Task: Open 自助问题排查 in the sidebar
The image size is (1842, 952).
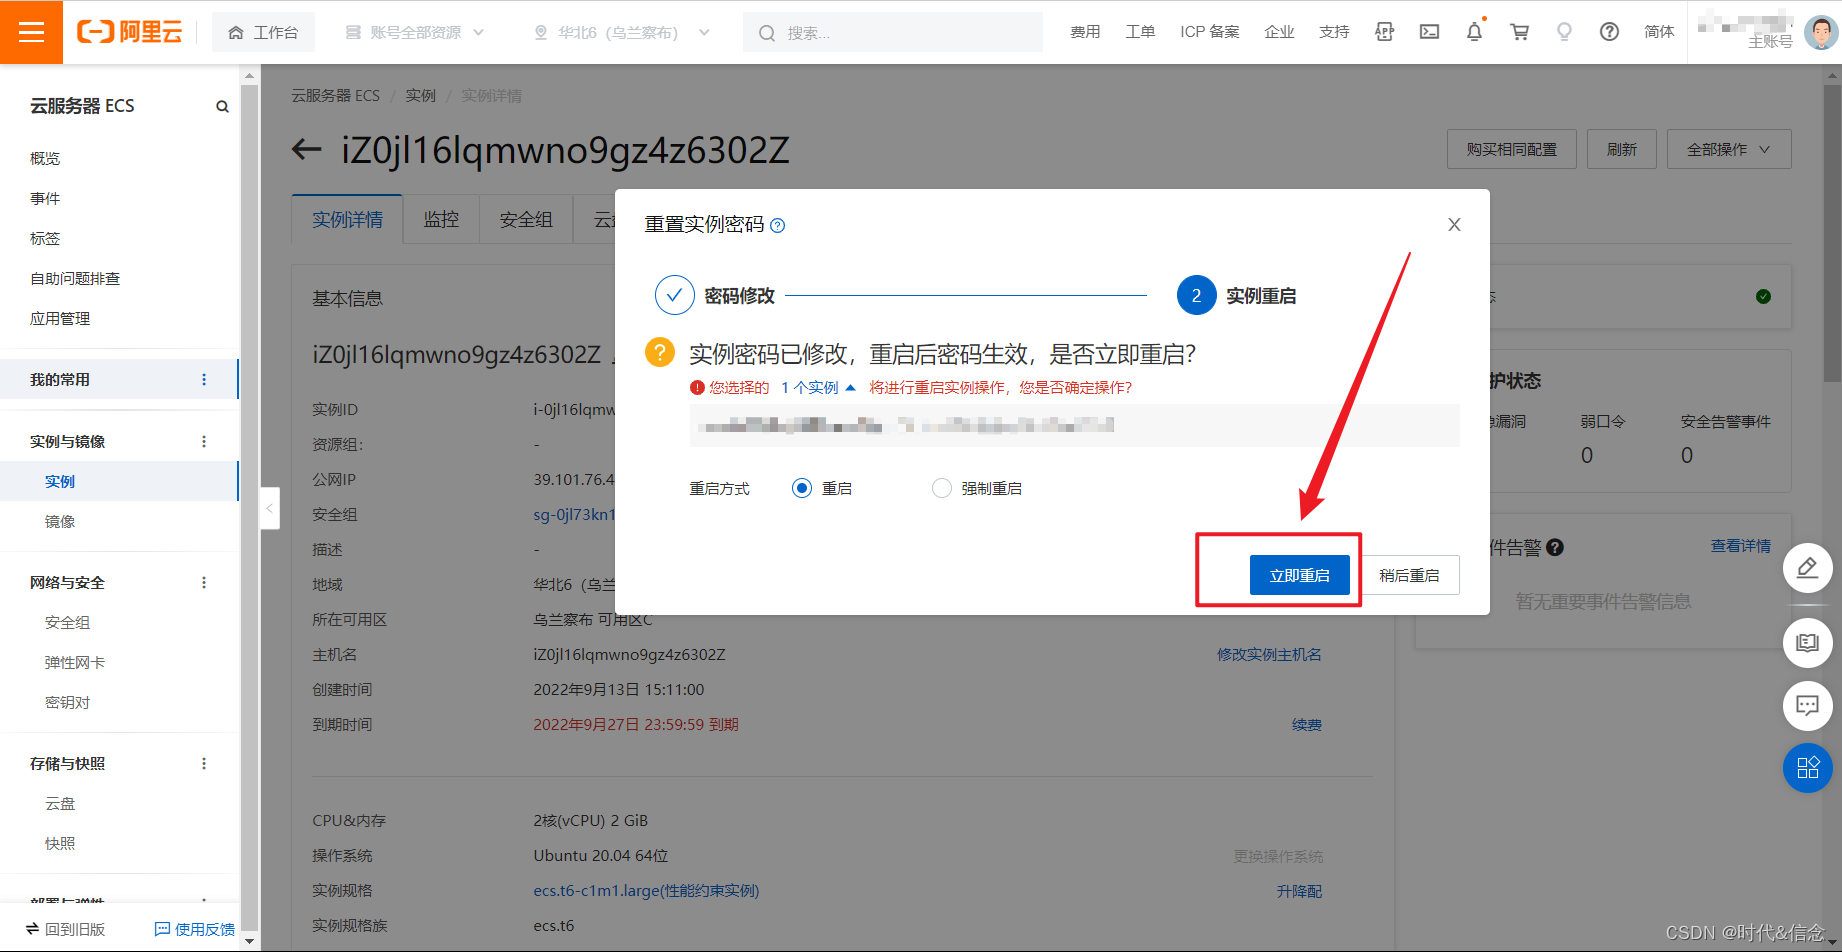Action: [x=75, y=279]
